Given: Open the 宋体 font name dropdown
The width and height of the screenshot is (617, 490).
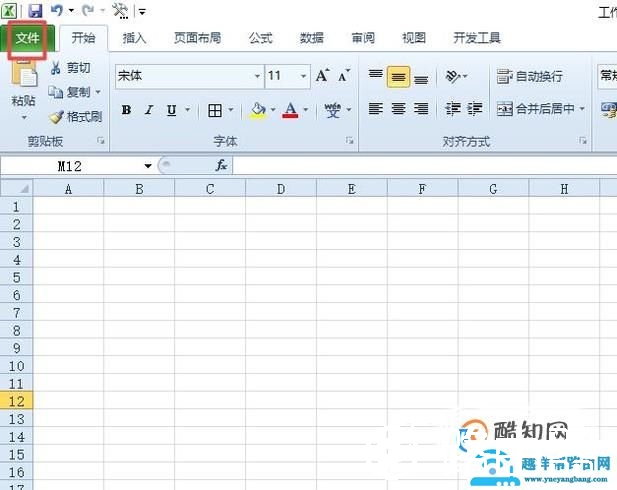Looking at the screenshot, I should (257, 76).
